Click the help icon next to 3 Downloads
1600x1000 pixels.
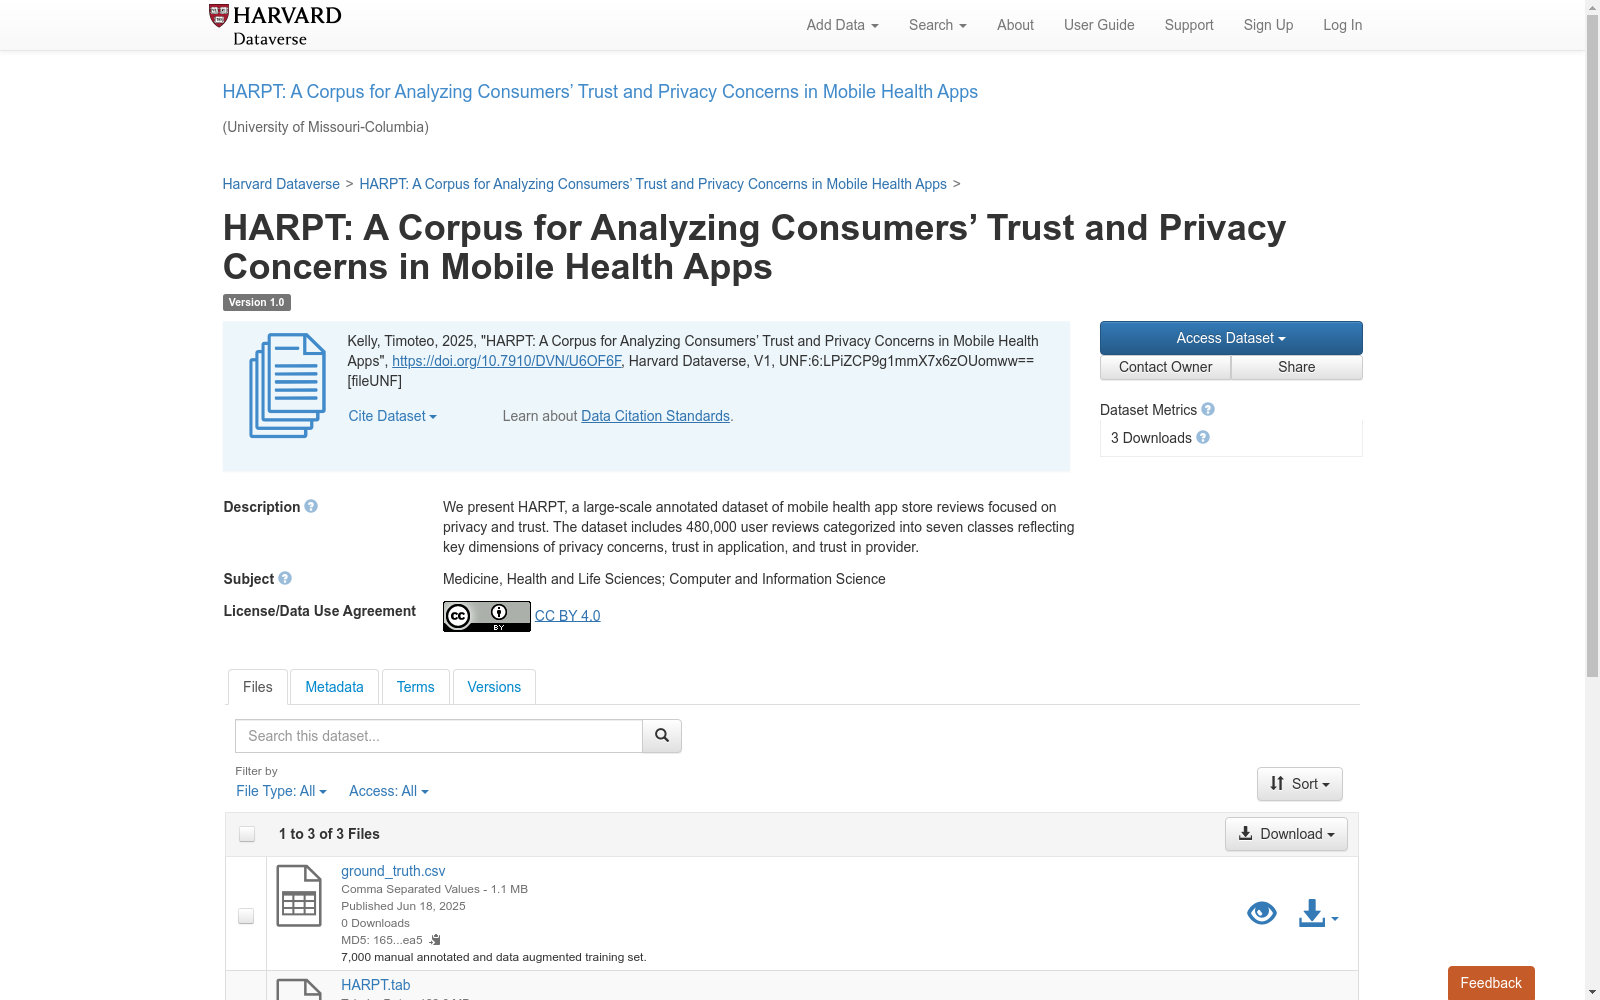point(1203,438)
